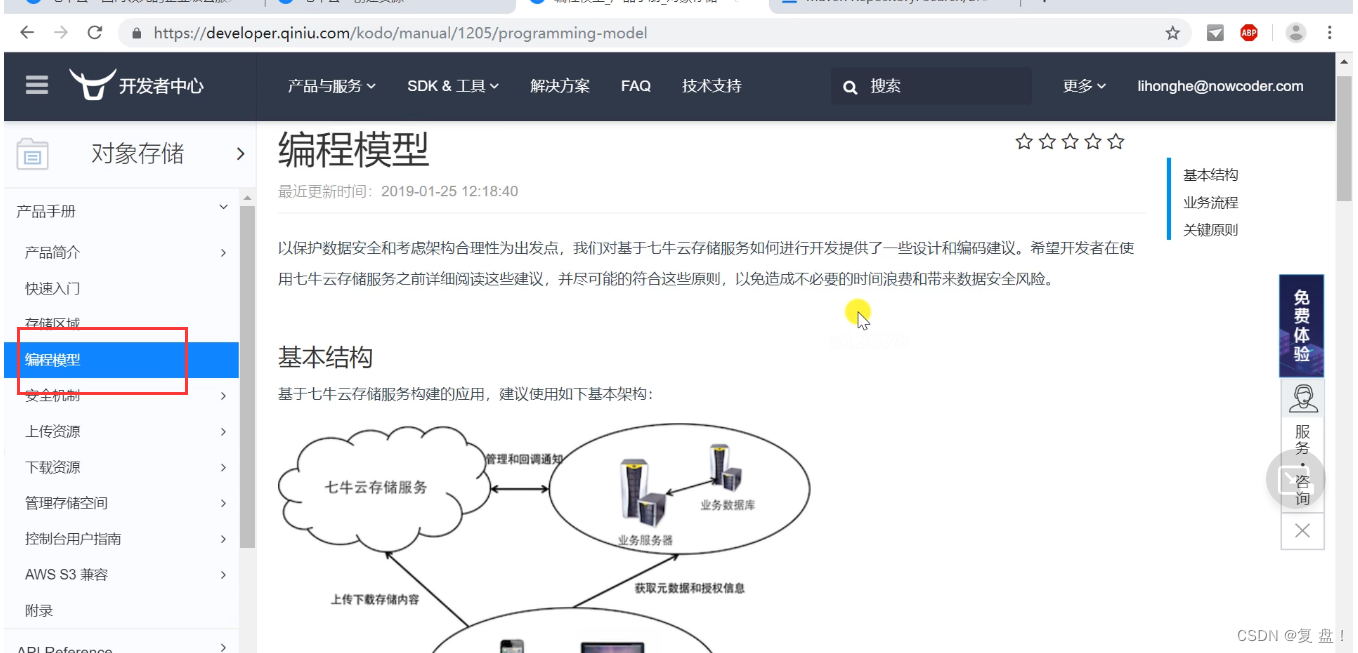The image size is (1358, 653).
Task: Expand the 产品简介 sidebar item
Action: pos(223,253)
